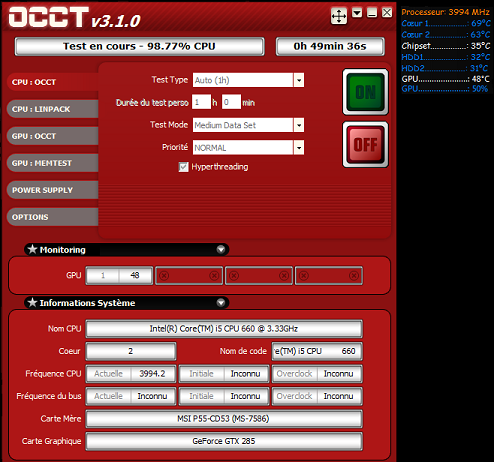The height and width of the screenshot is (462, 494).
Task: Switch to the CPU : LINPACK tab
Action: (x=53, y=109)
